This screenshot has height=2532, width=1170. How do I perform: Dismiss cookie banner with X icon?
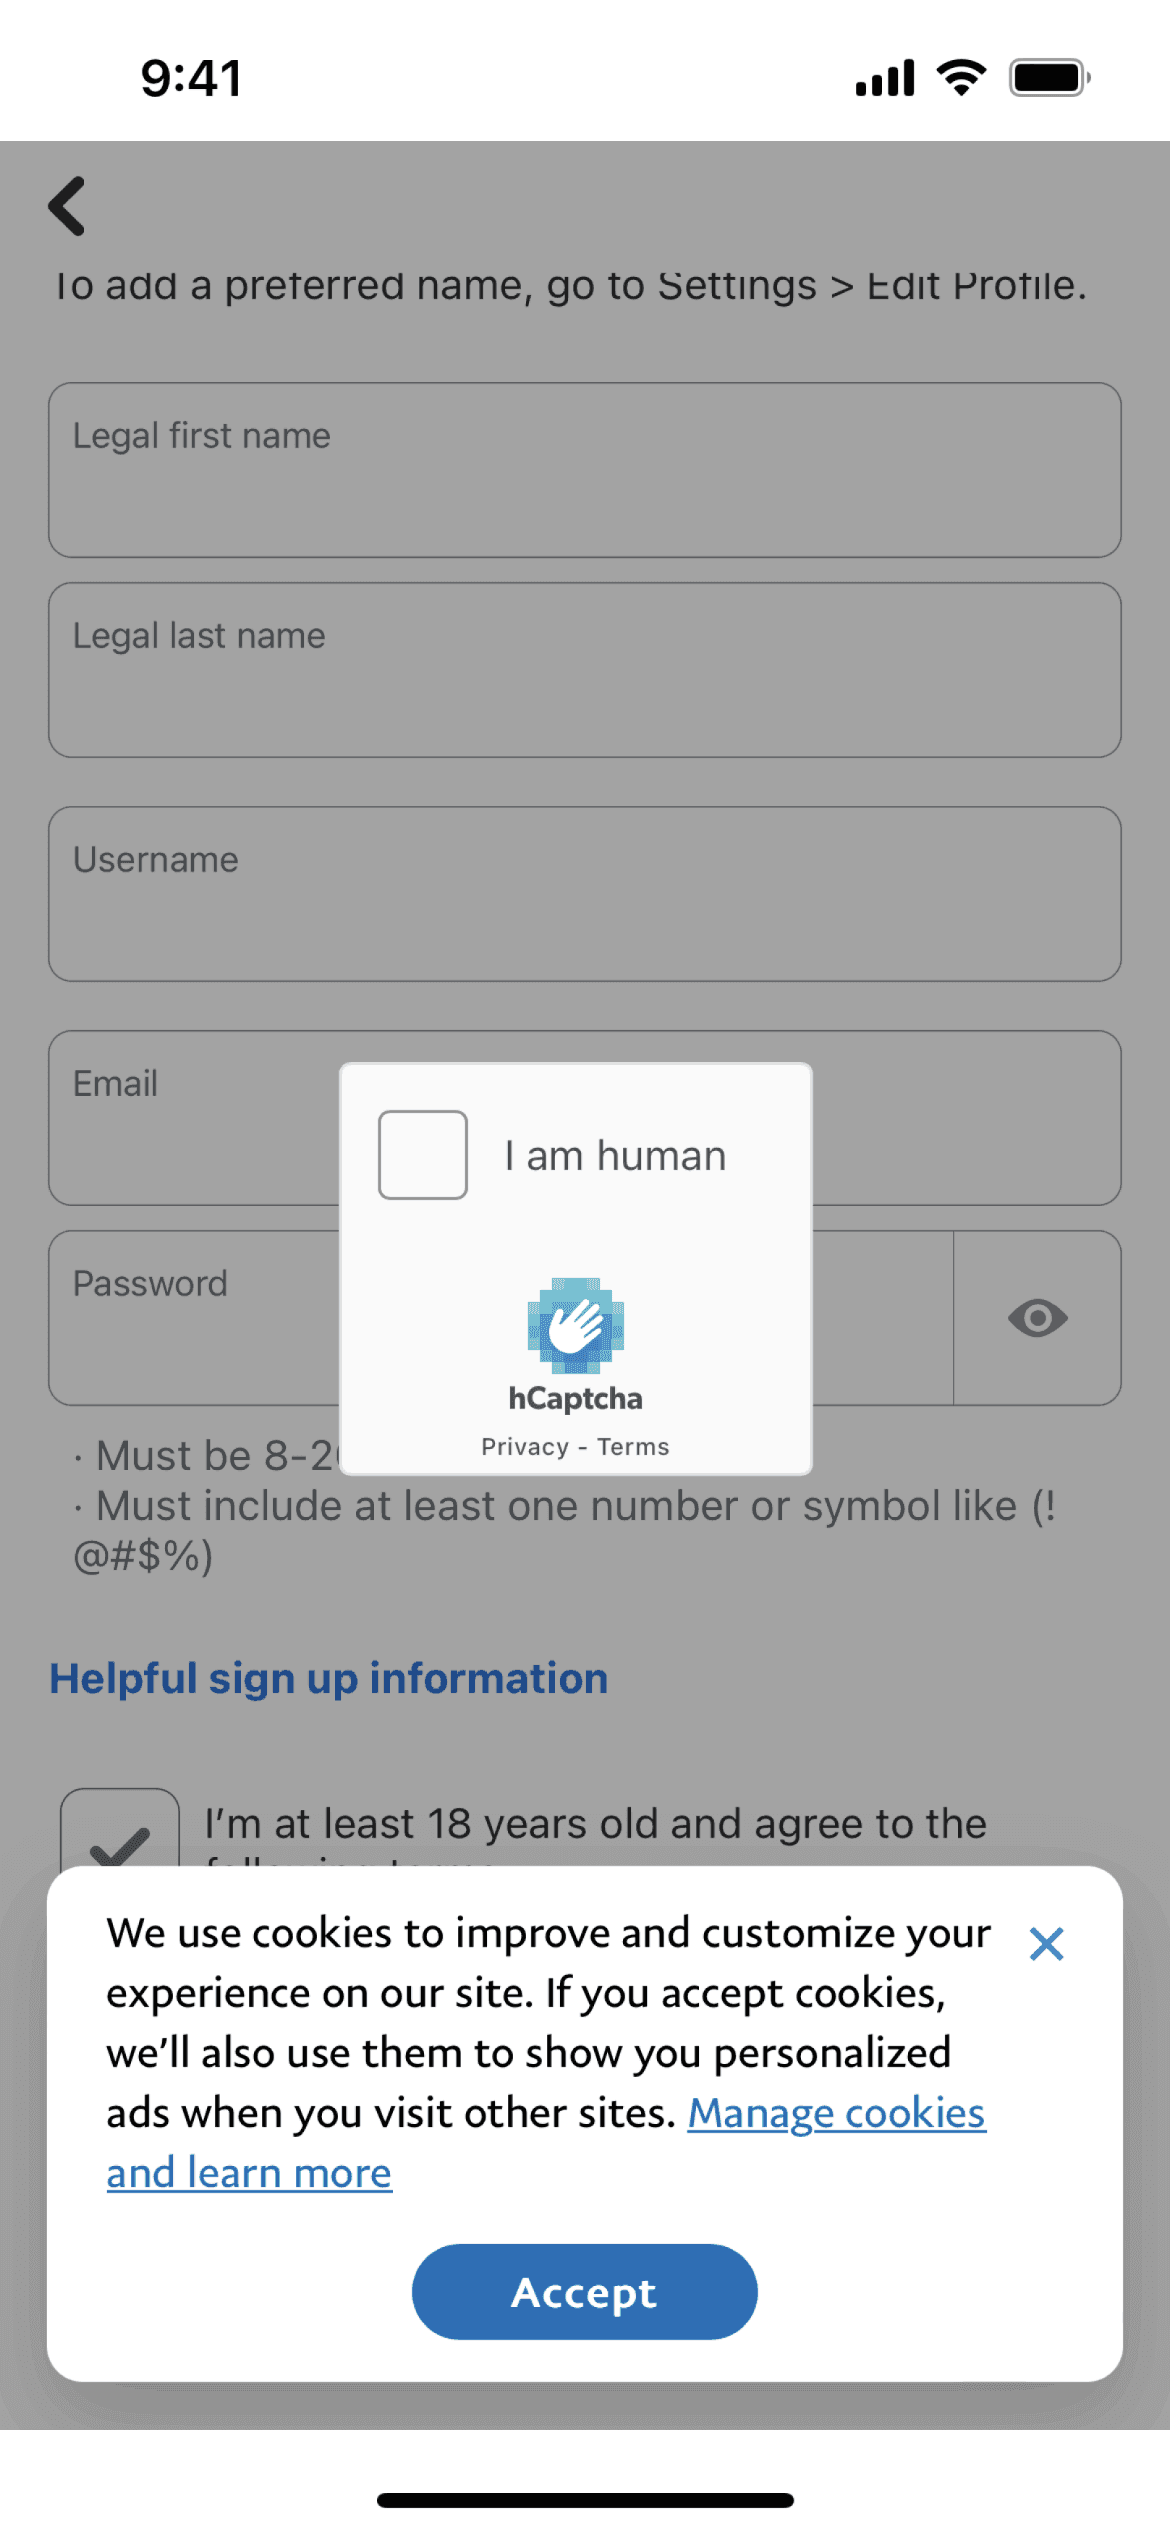(x=1046, y=1944)
